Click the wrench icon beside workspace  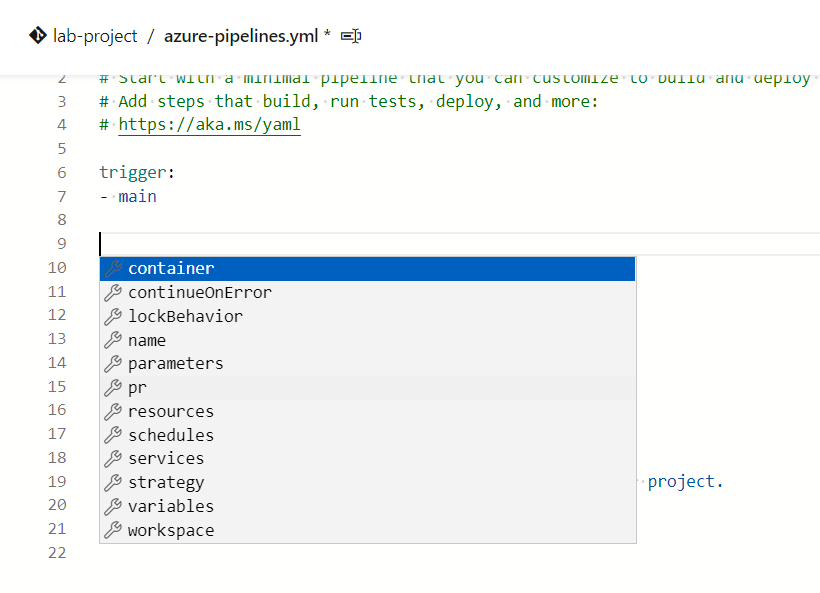pyautogui.click(x=113, y=530)
